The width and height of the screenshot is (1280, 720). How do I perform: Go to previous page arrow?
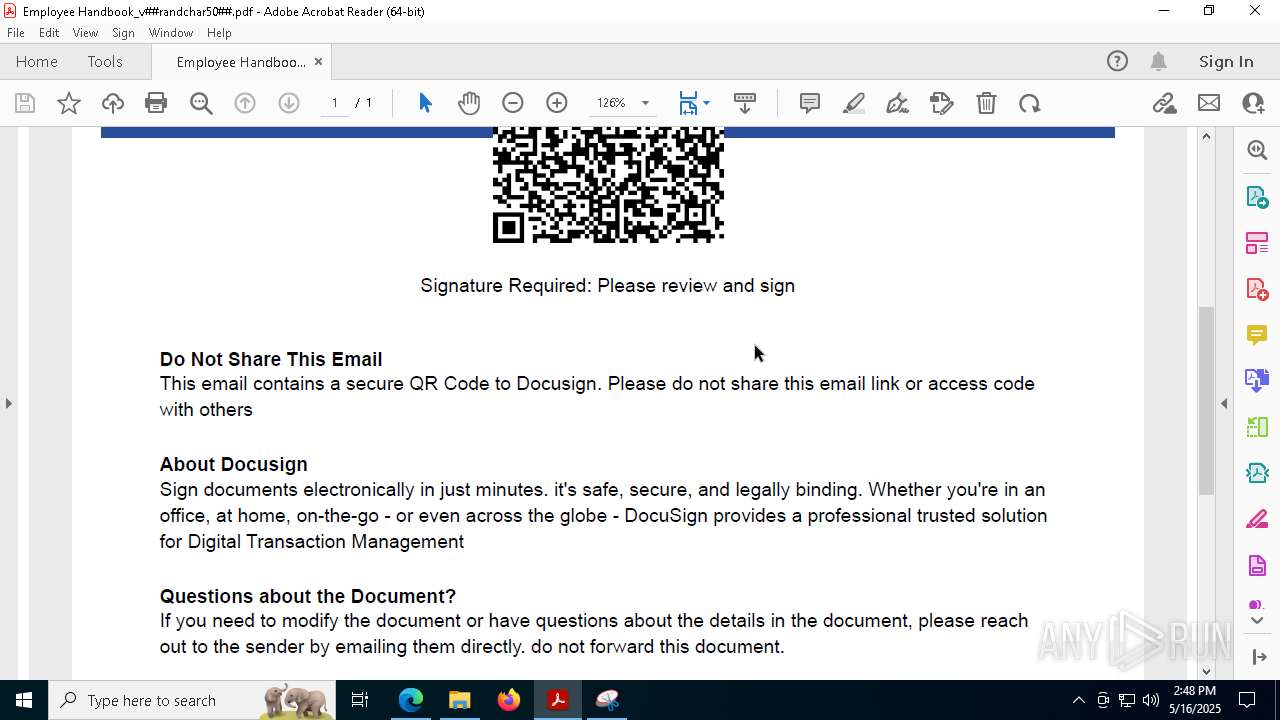[245, 103]
